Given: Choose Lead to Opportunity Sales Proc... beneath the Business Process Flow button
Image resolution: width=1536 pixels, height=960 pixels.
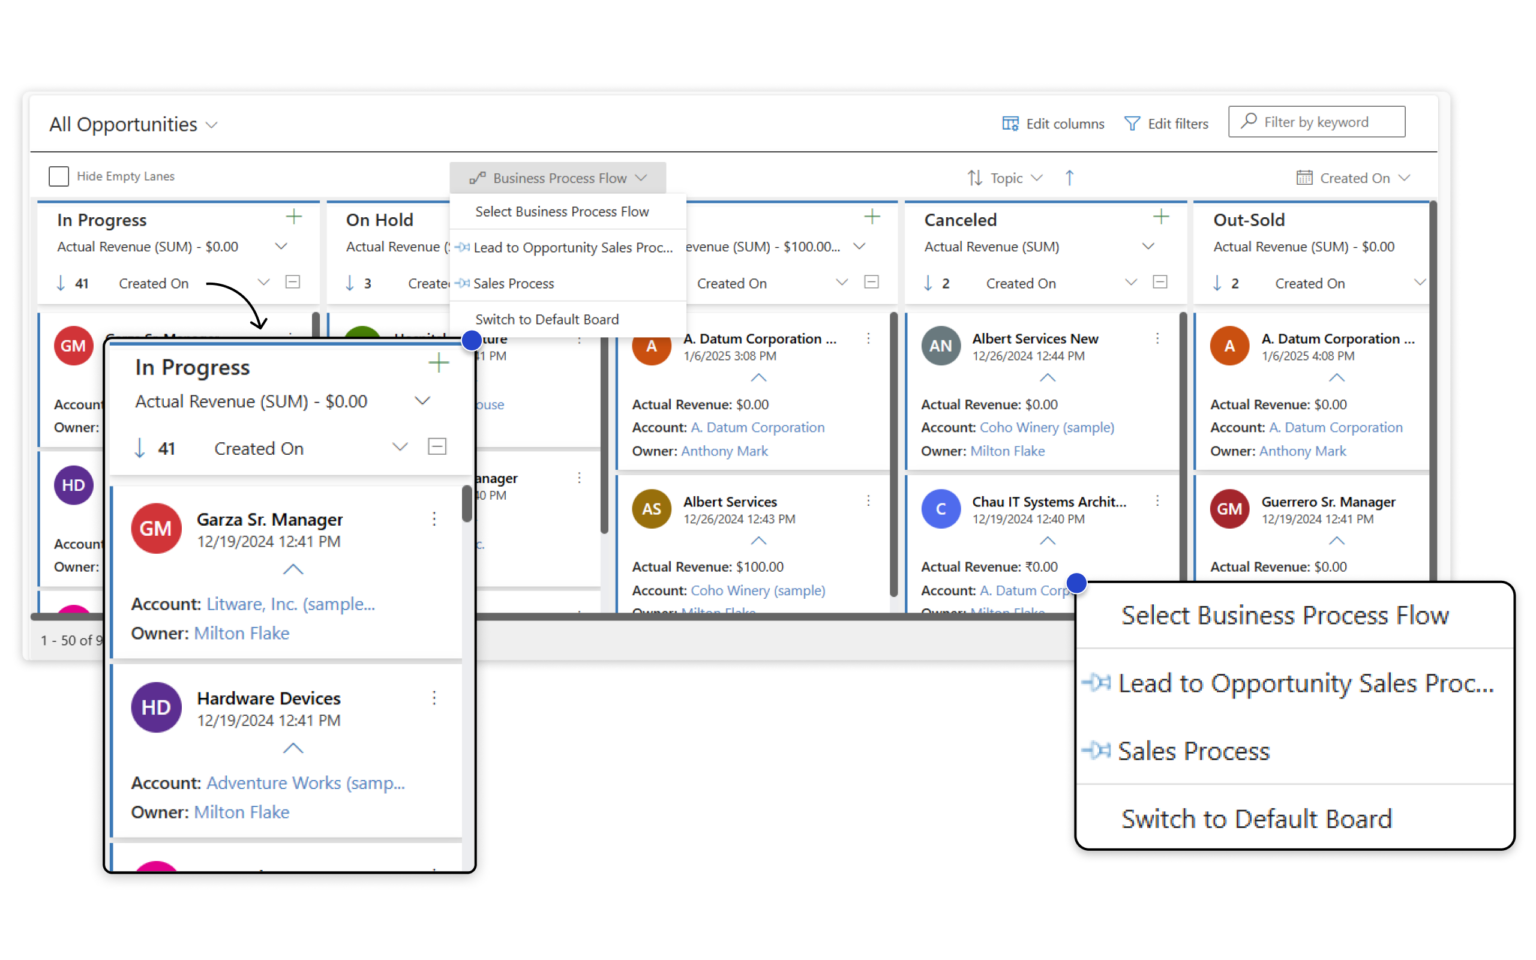Looking at the screenshot, I should pyautogui.click(x=568, y=248).
